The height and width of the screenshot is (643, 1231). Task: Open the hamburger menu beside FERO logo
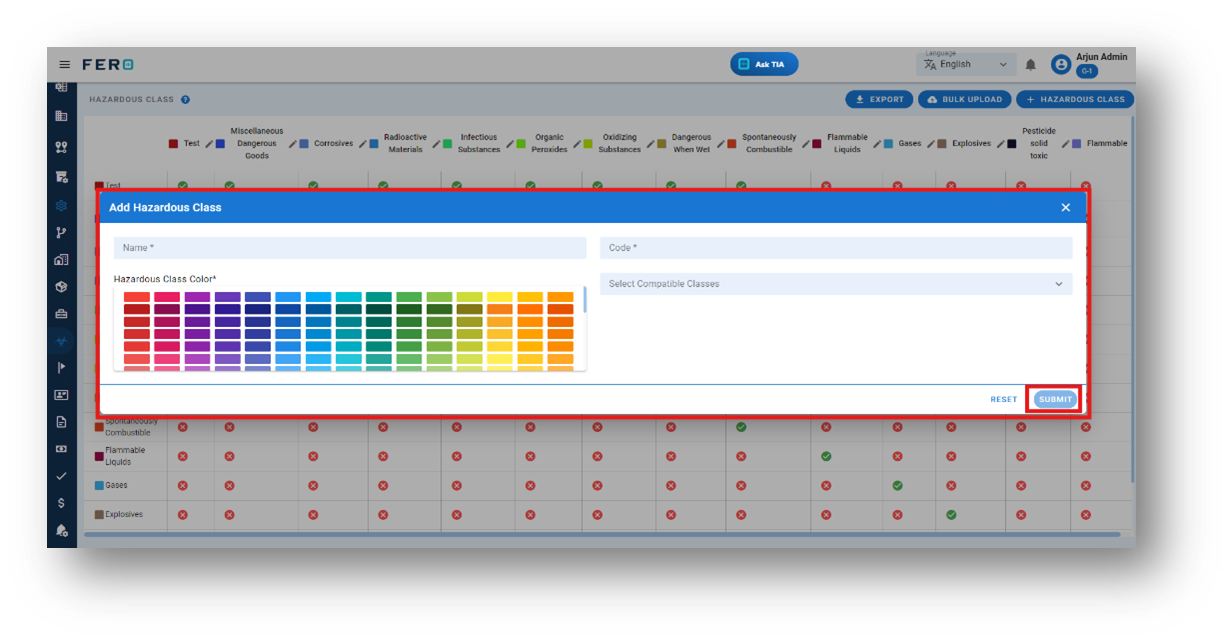pos(65,64)
